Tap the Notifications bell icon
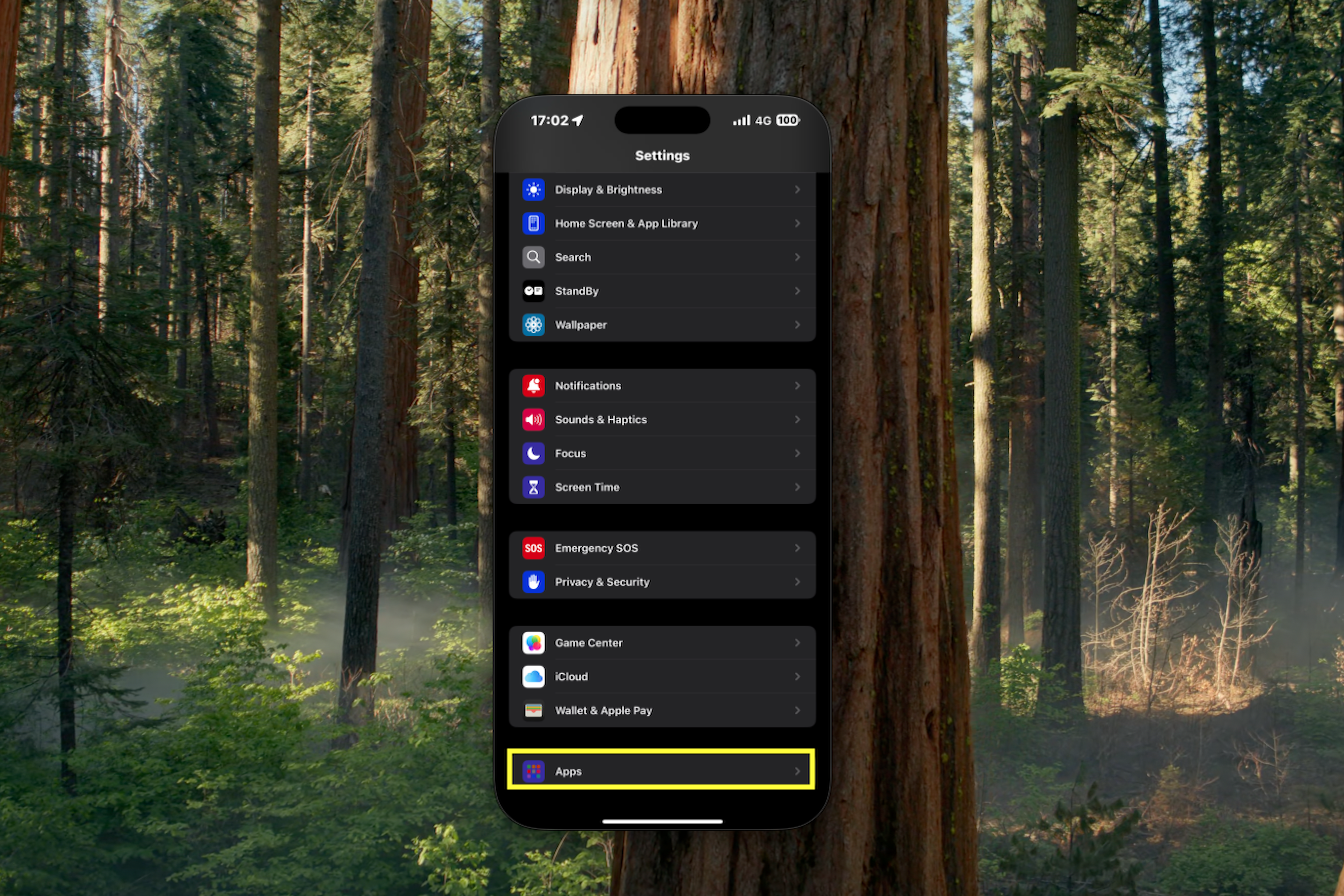The height and width of the screenshot is (896, 1344). pyautogui.click(x=533, y=386)
